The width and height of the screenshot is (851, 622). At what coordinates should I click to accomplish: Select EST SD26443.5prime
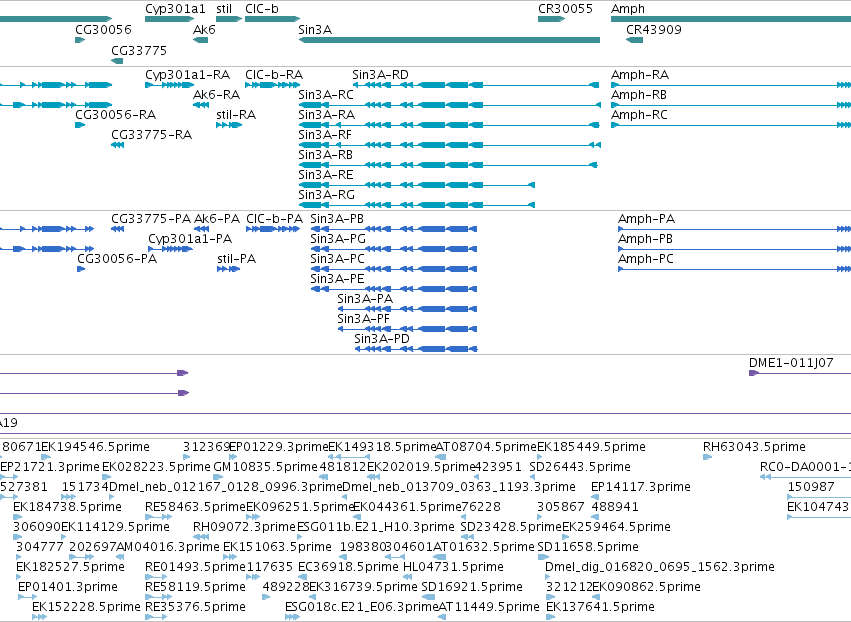580,467
